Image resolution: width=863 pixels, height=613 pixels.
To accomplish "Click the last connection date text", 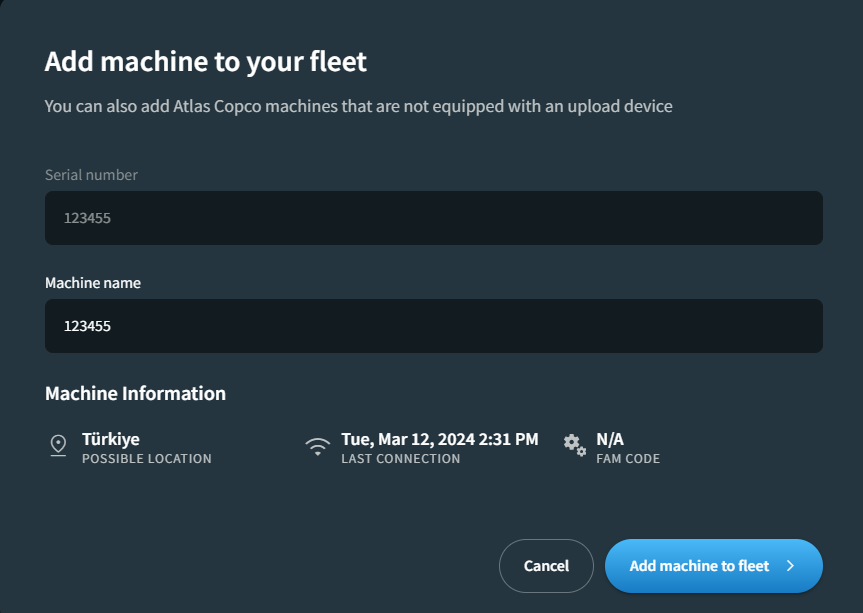I will [x=439, y=439].
